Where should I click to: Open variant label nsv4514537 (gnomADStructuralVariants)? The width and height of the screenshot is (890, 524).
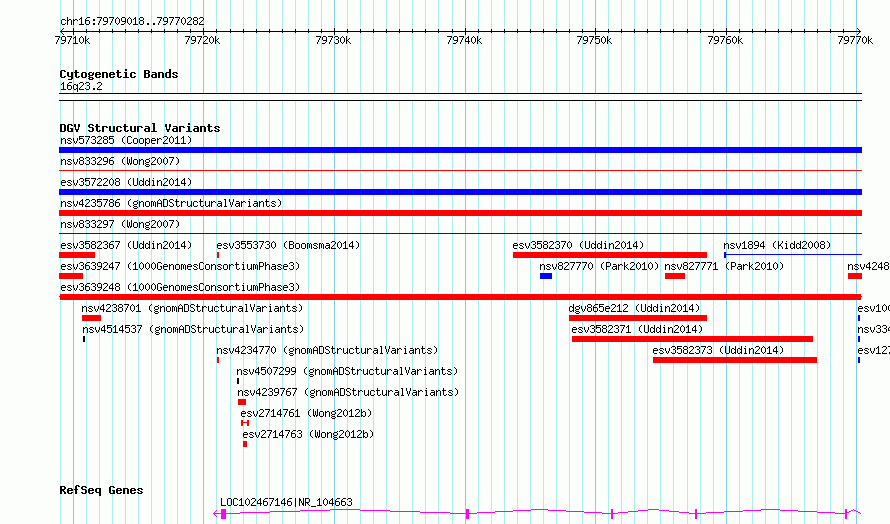coord(193,329)
